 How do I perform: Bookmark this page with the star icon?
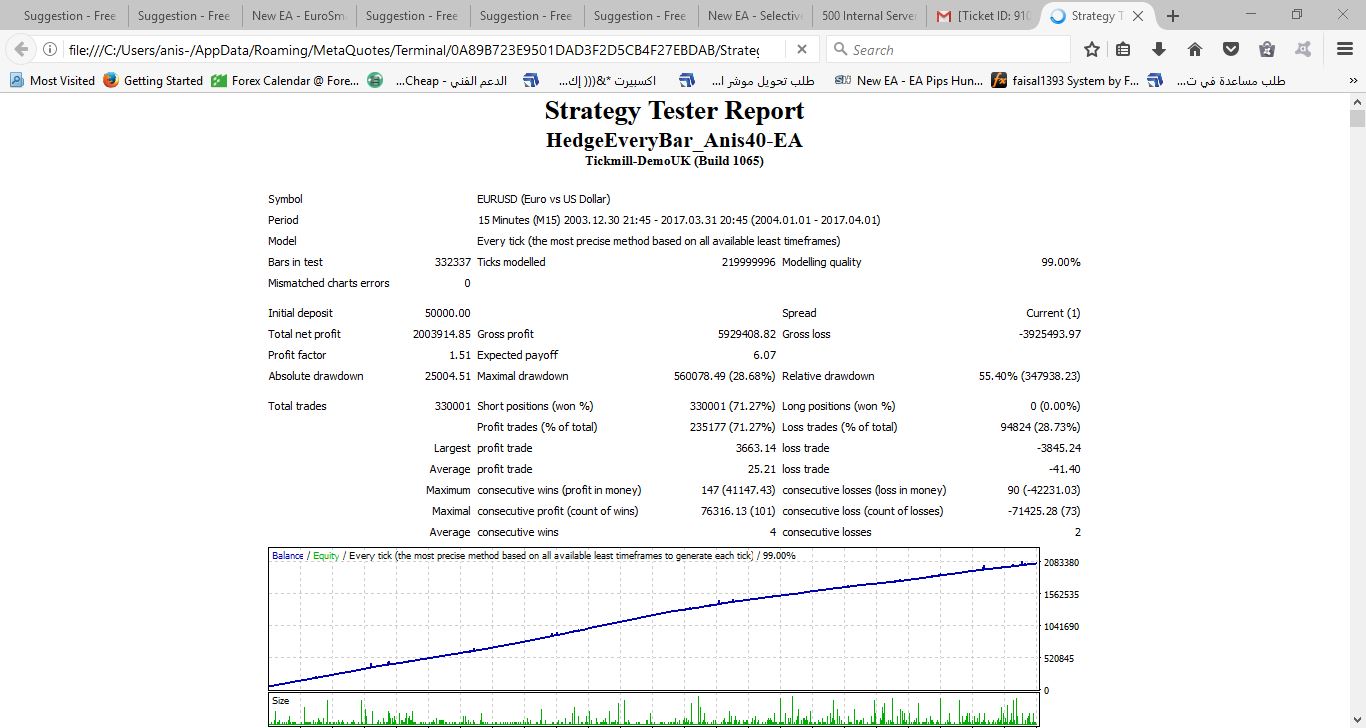pos(1092,49)
